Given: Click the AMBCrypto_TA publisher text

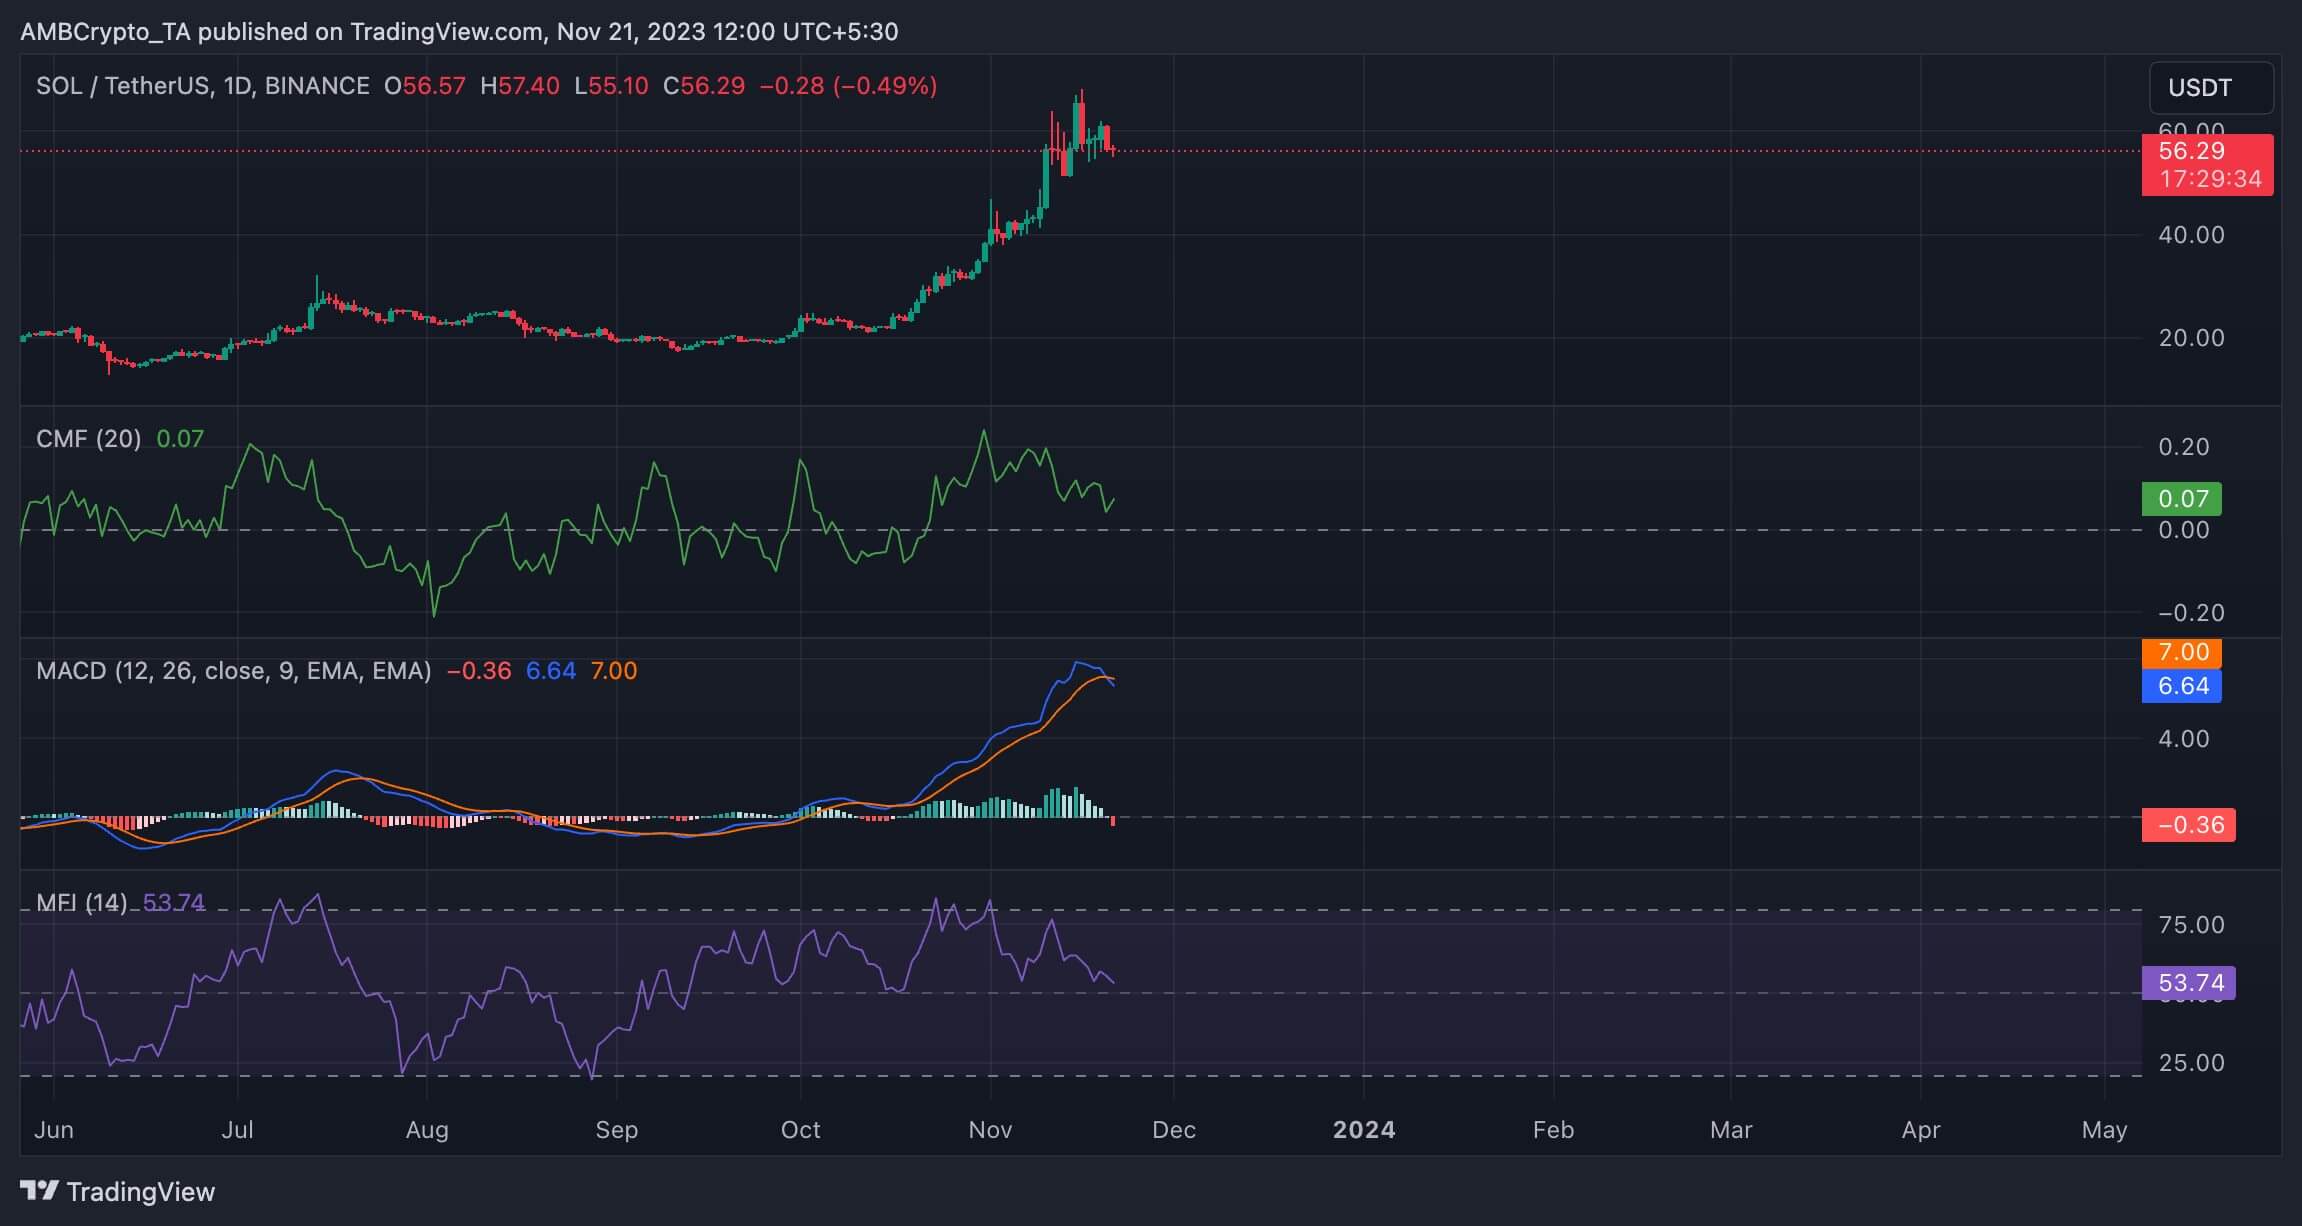Looking at the screenshot, I should tap(105, 32).
